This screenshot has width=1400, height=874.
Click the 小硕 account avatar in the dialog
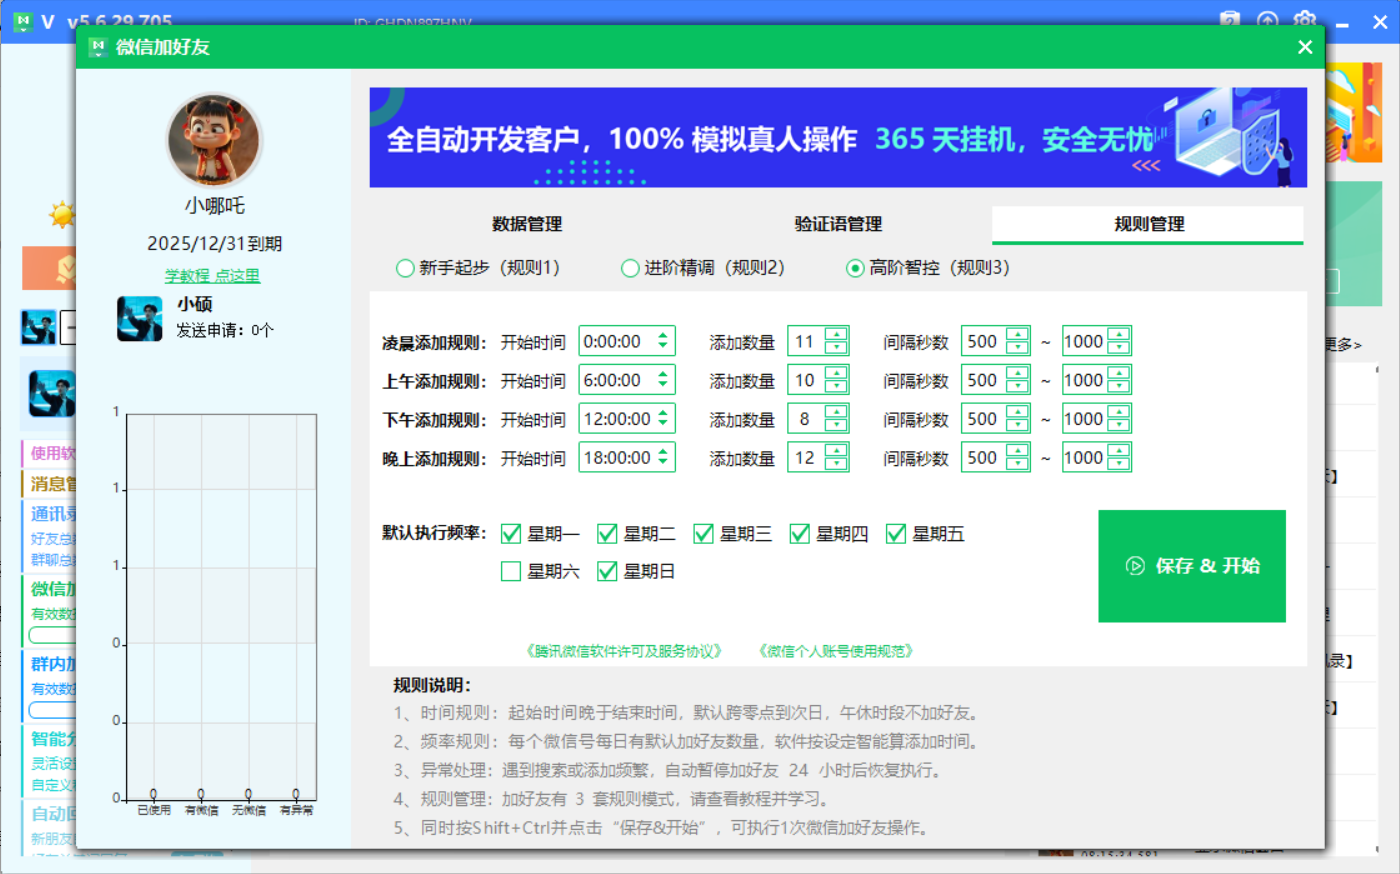coord(139,319)
